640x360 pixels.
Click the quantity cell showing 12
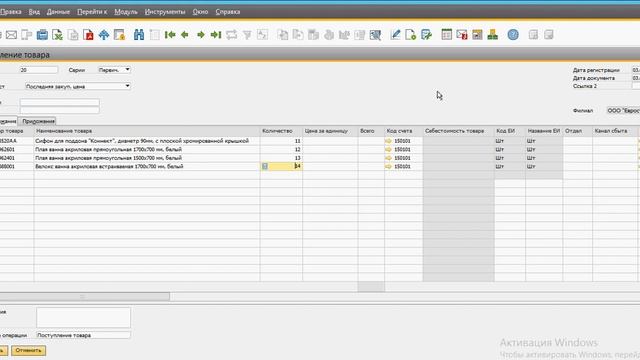(281, 149)
